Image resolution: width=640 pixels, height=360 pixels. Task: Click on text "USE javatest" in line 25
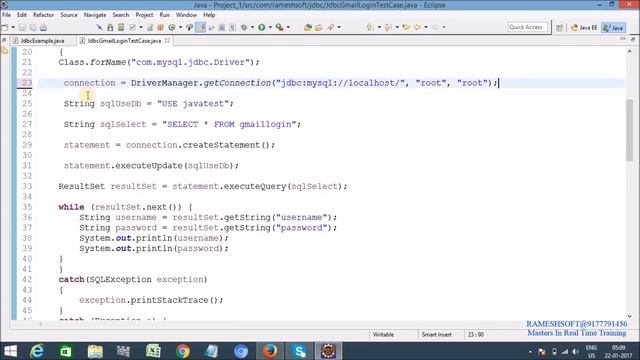[x=193, y=104]
